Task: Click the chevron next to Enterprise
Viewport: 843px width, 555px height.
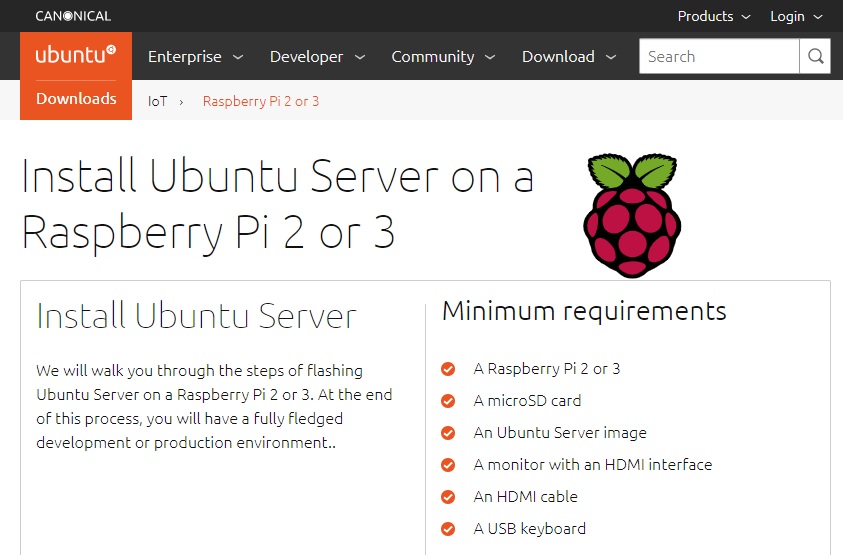Action: (238, 57)
